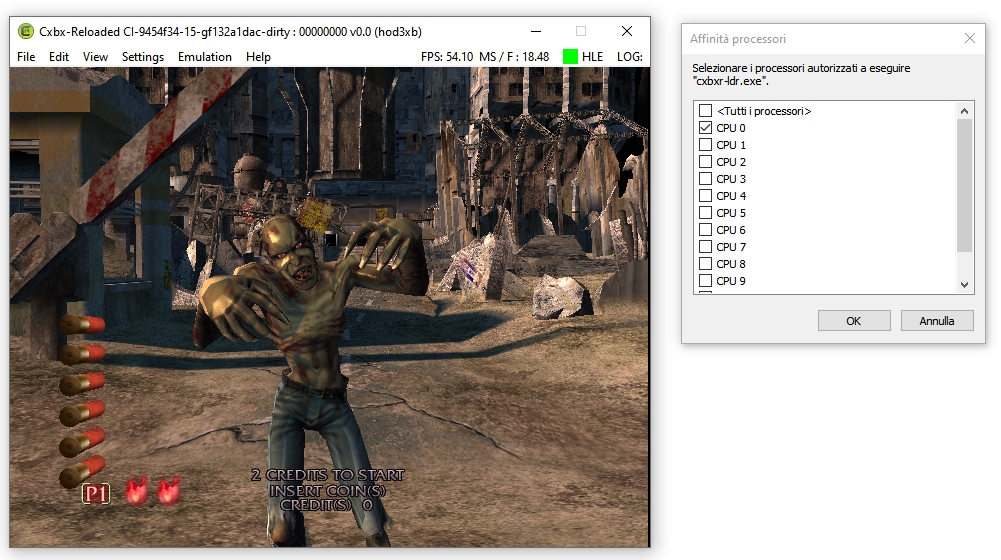
Task: Tick the CPU 3 checkbox
Action: (705, 179)
